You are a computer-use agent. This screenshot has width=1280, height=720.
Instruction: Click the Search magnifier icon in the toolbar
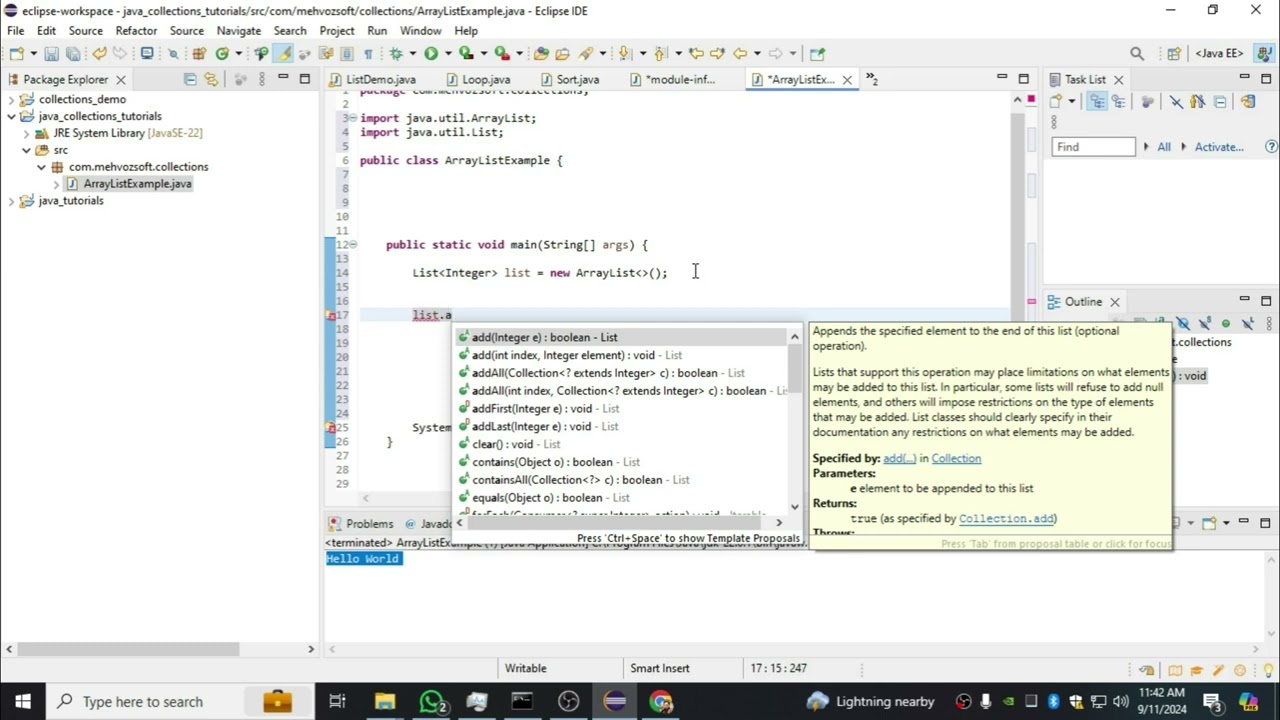(1137, 53)
